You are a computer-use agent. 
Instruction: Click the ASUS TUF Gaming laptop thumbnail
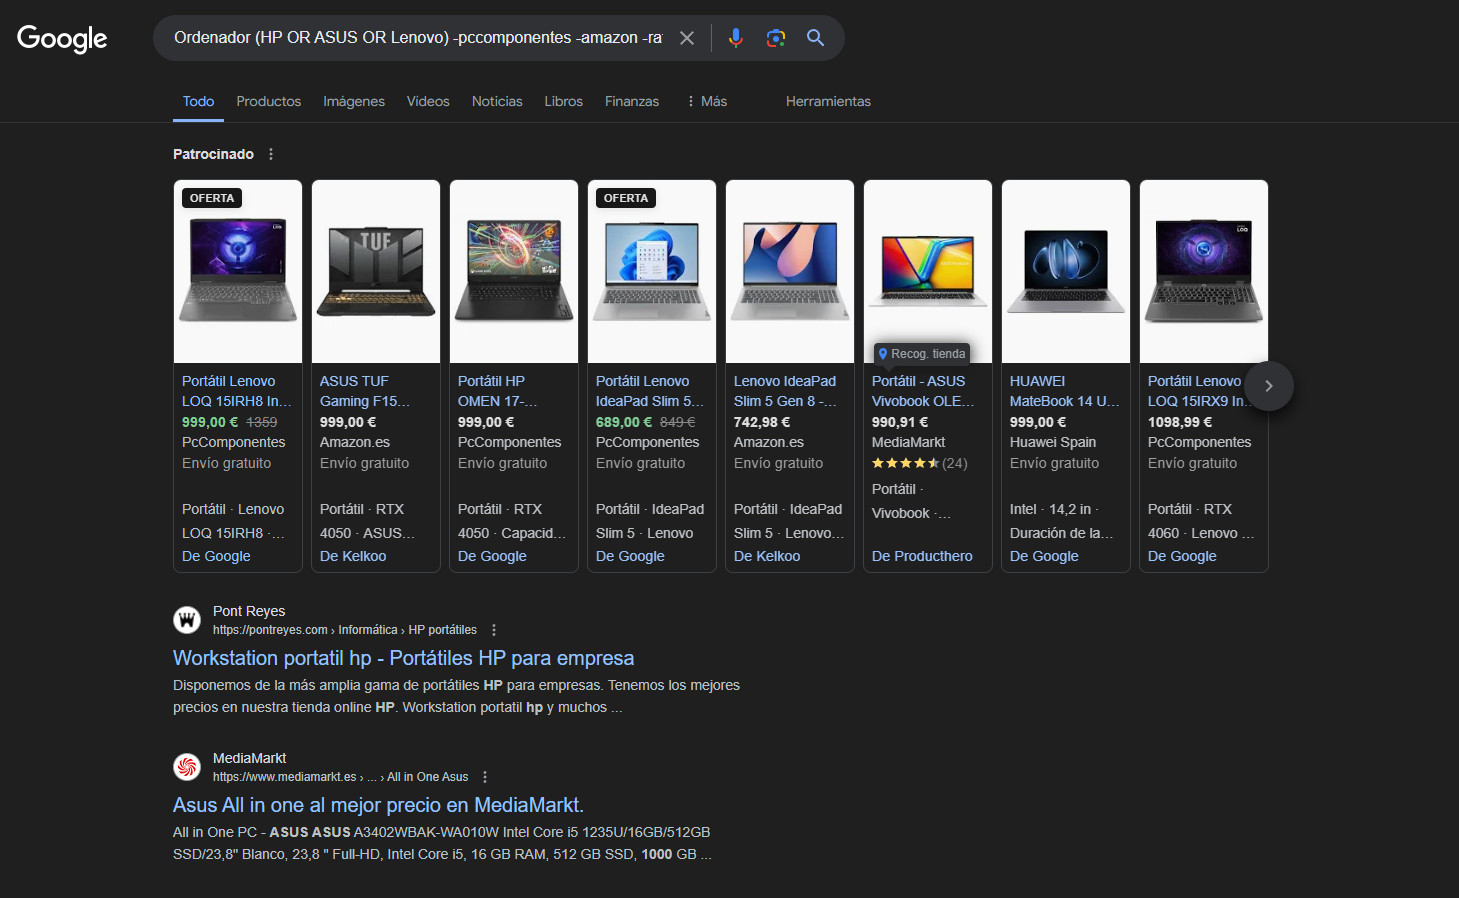click(376, 271)
